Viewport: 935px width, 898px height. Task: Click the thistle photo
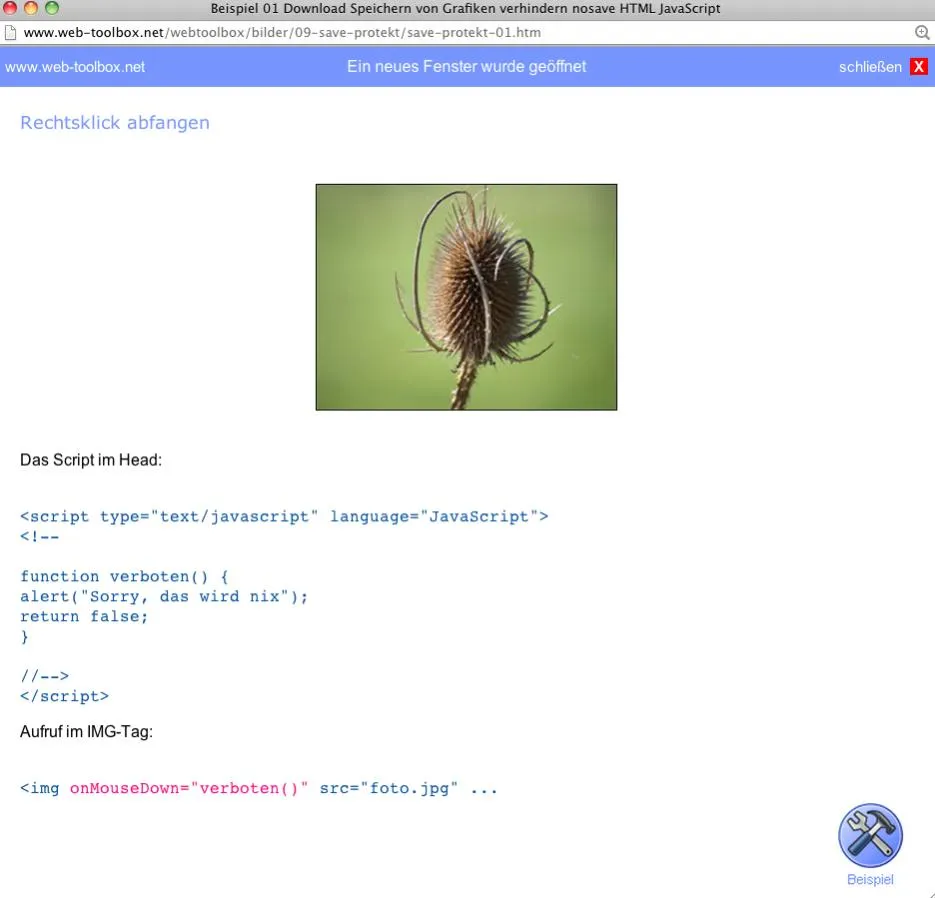466,297
